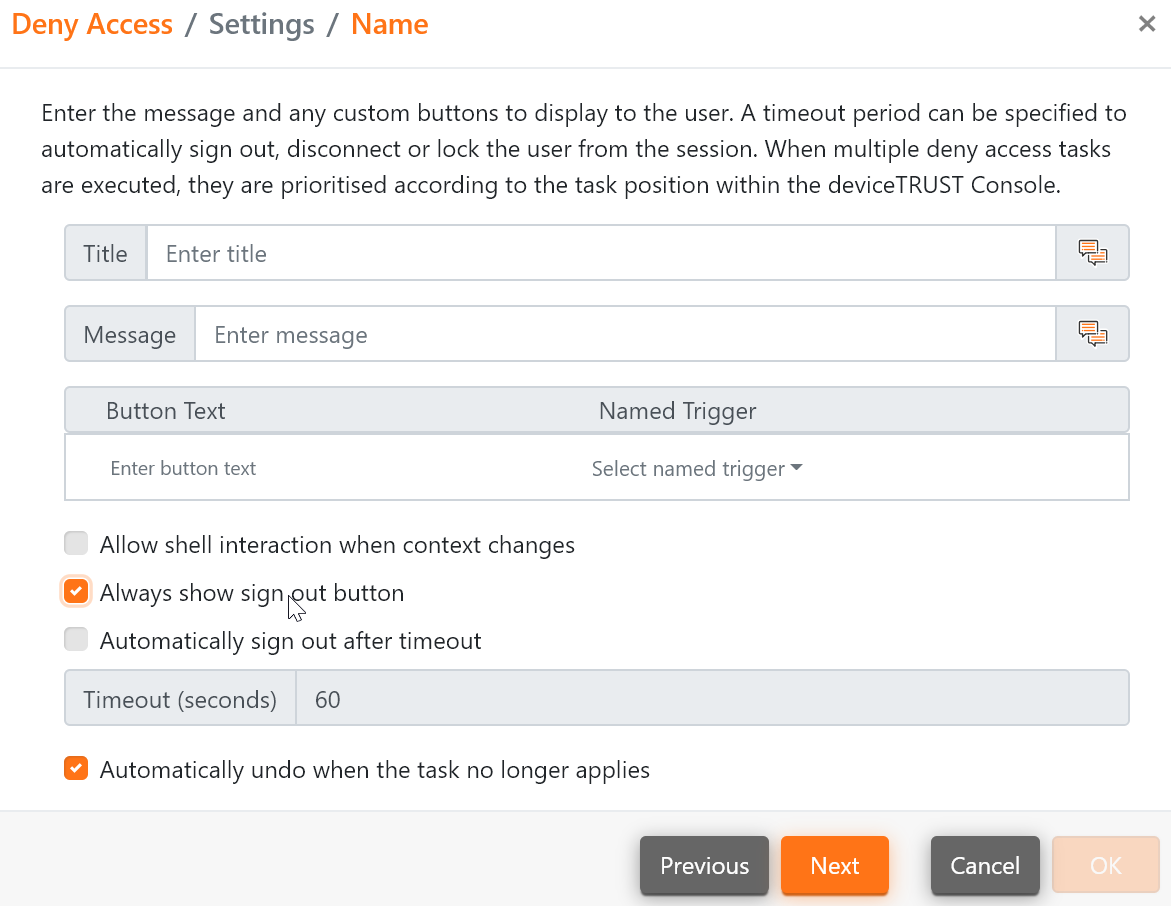Click the OK button
Viewport: 1171px width, 906px height.
[x=1105, y=865]
